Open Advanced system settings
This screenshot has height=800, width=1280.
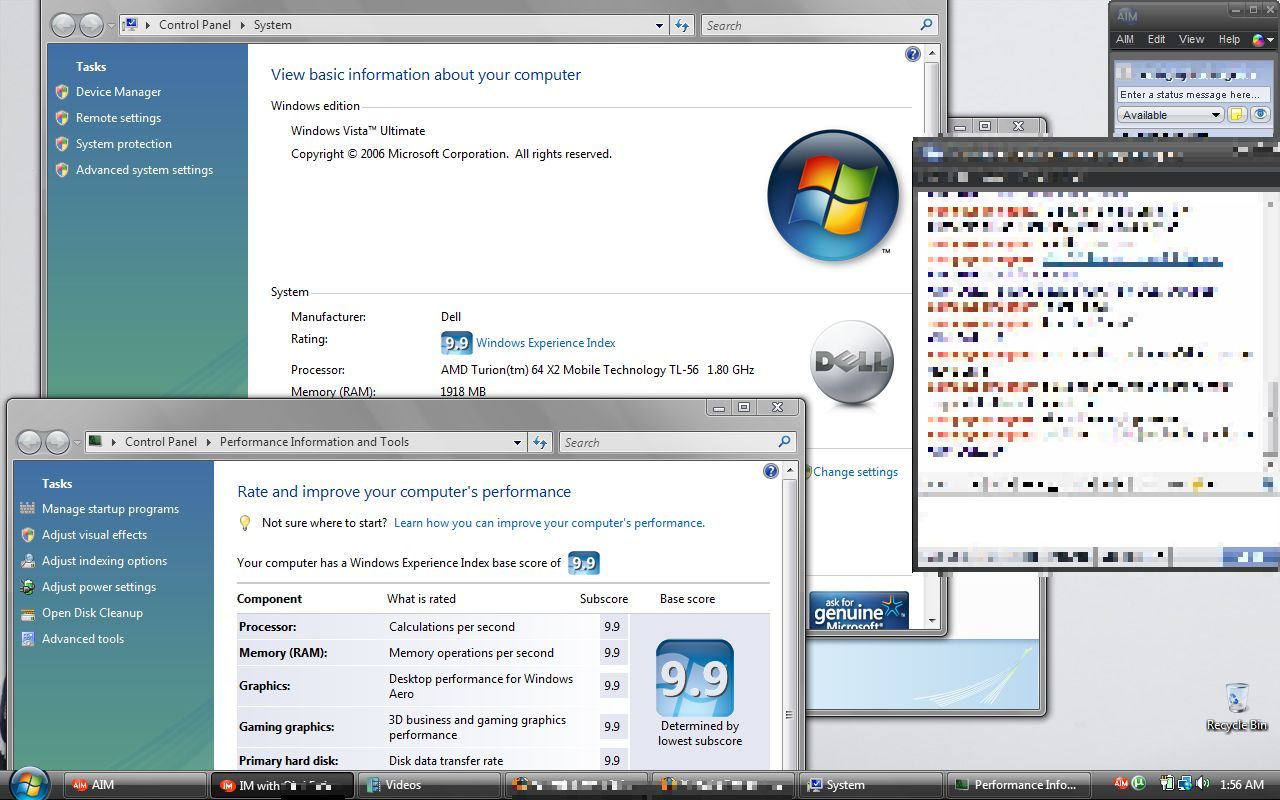coord(144,170)
